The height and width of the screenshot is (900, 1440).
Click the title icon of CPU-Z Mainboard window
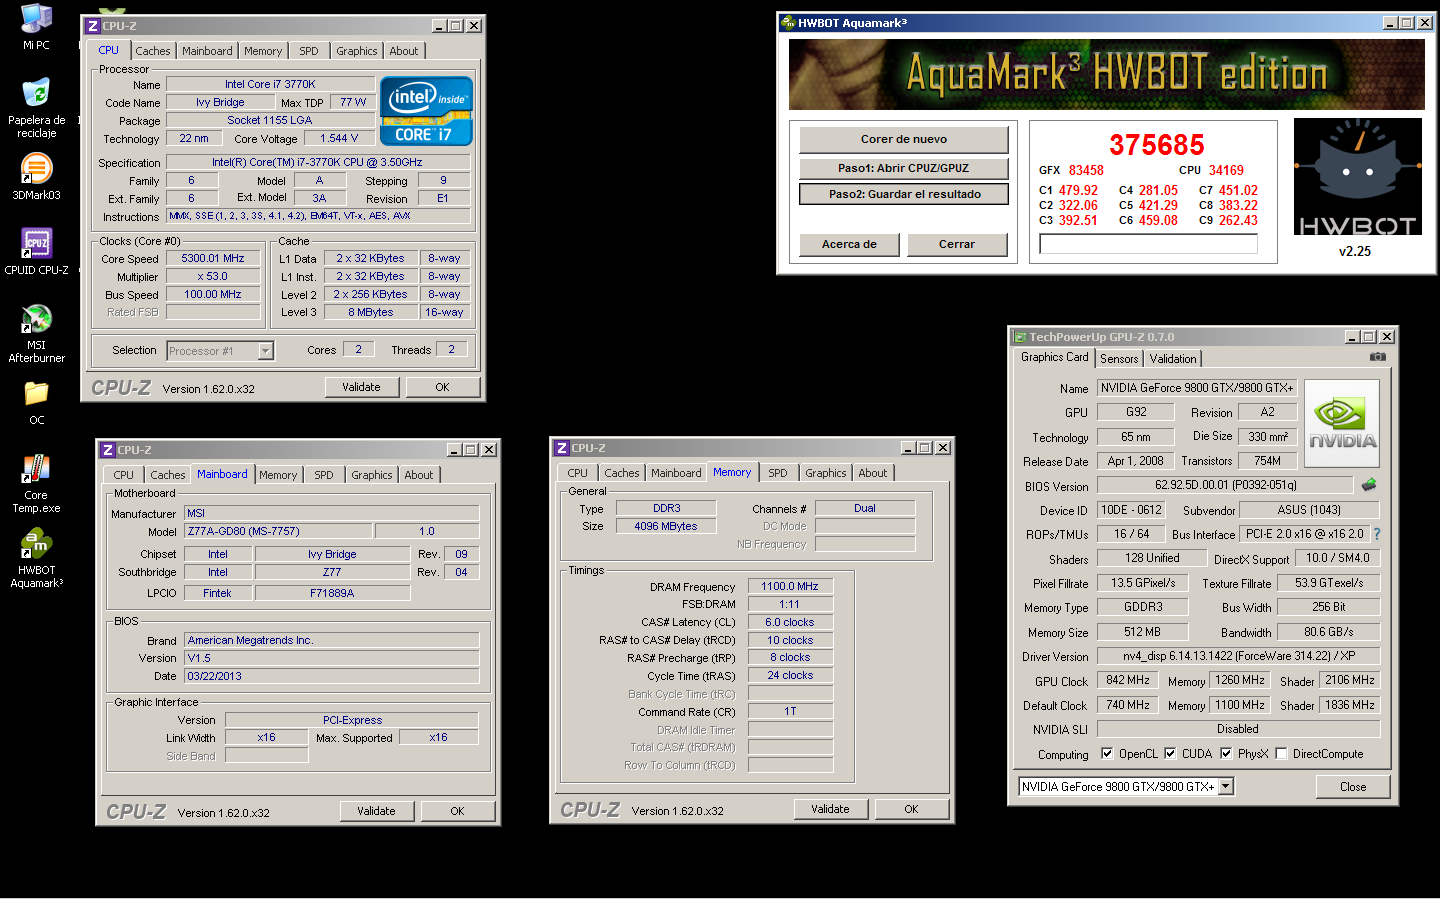coord(108,450)
